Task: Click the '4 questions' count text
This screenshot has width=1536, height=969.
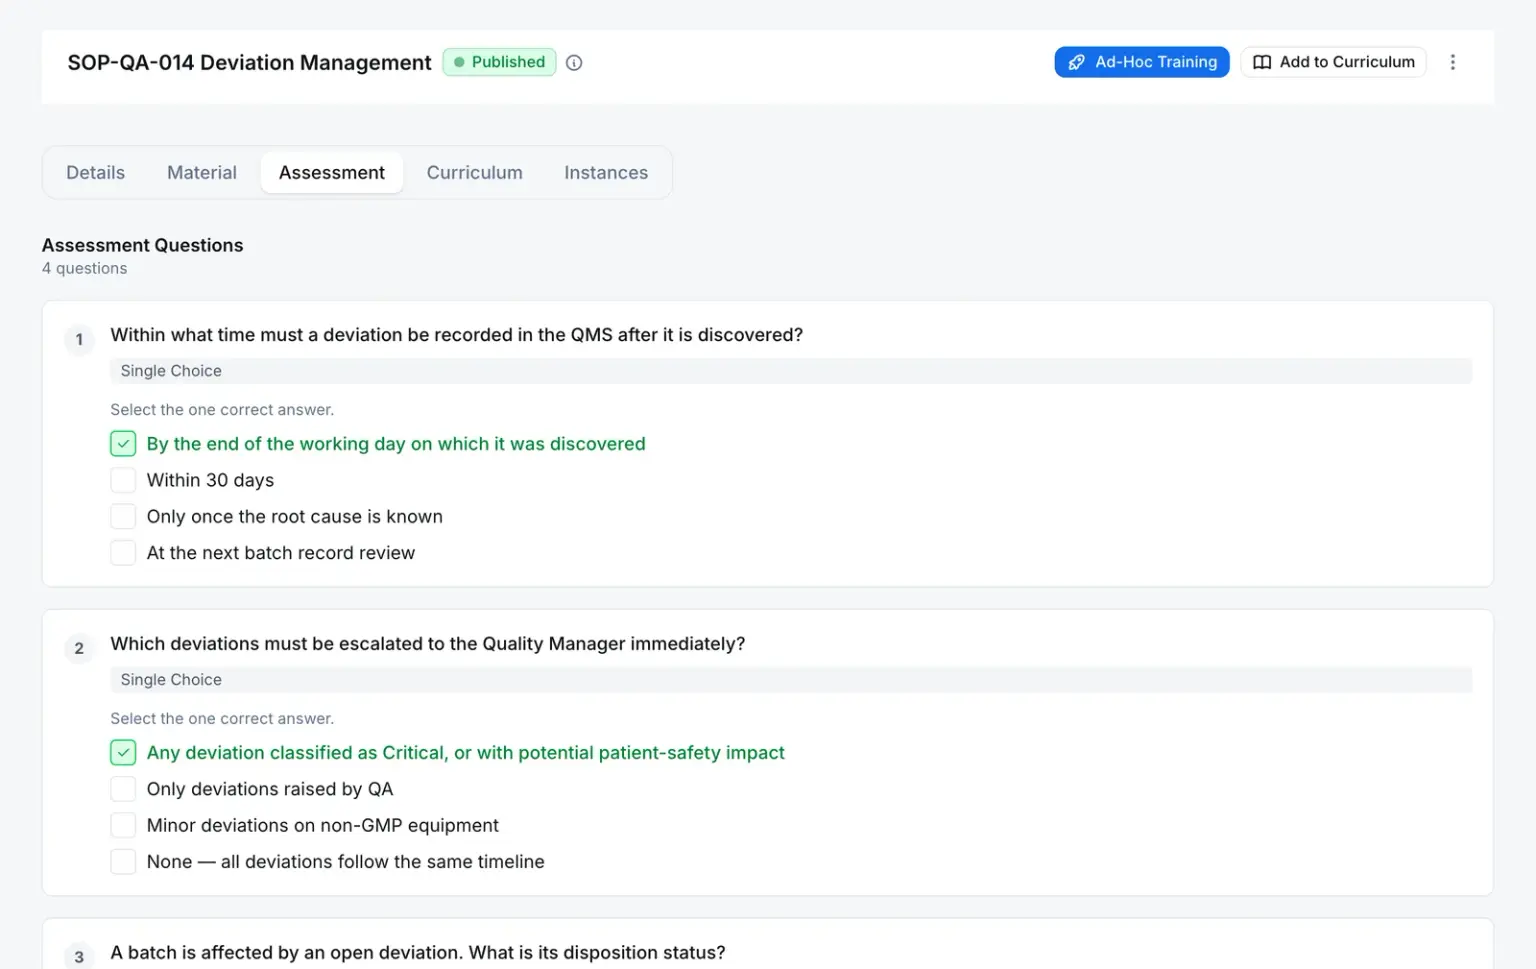Action: 85,269
